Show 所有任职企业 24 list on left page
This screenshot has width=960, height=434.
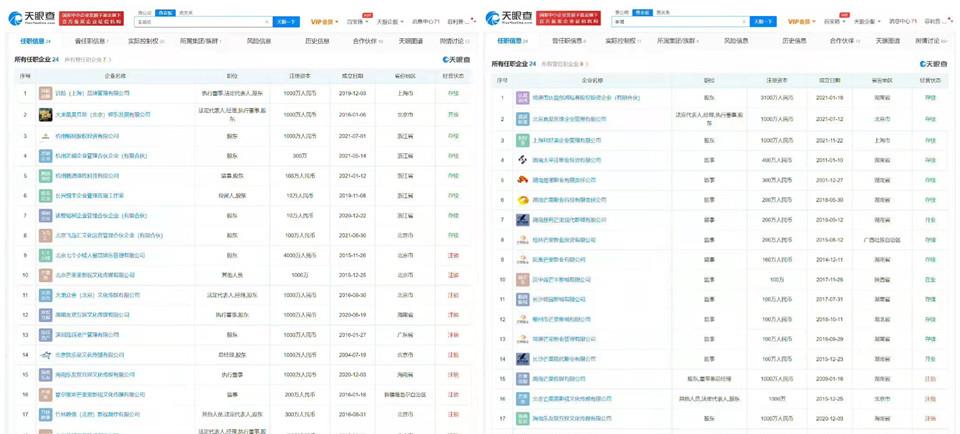click(x=37, y=59)
